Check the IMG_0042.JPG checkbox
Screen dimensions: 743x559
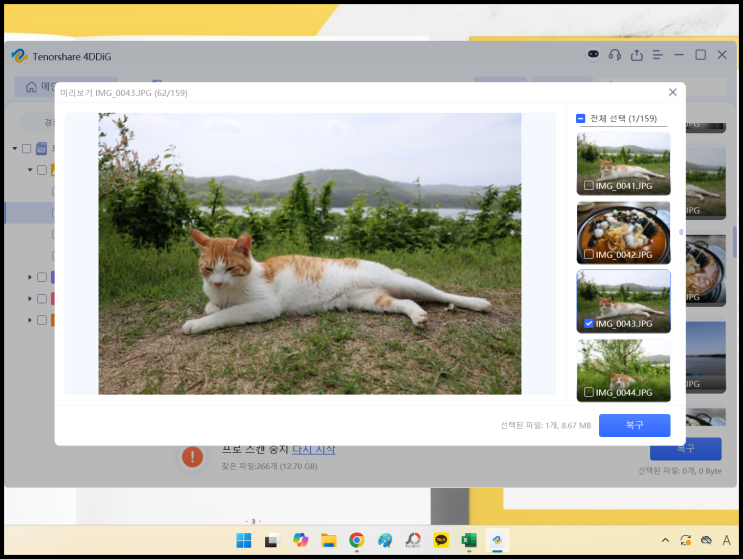589,254
